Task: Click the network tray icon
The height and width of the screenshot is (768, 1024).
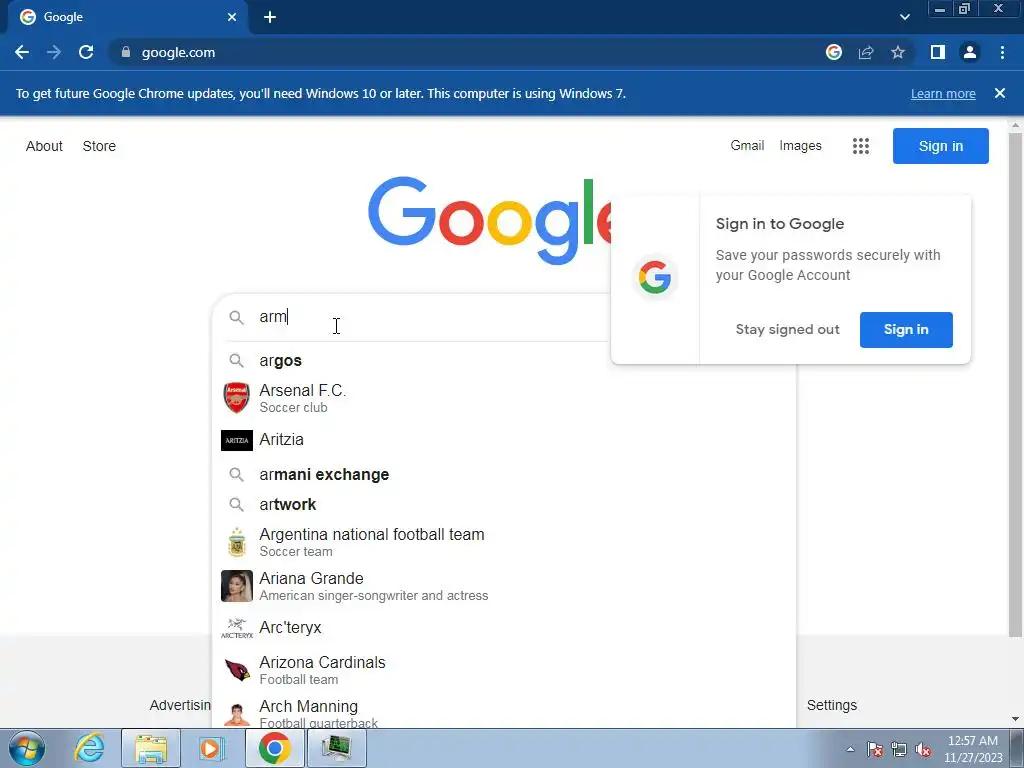Action: point(899,749)
